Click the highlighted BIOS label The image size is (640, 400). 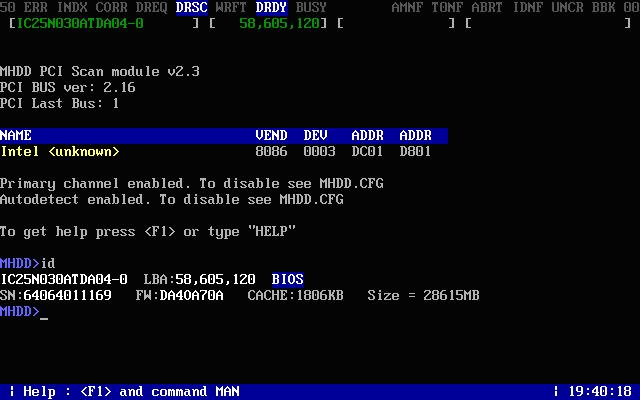(x=287, y=279)
